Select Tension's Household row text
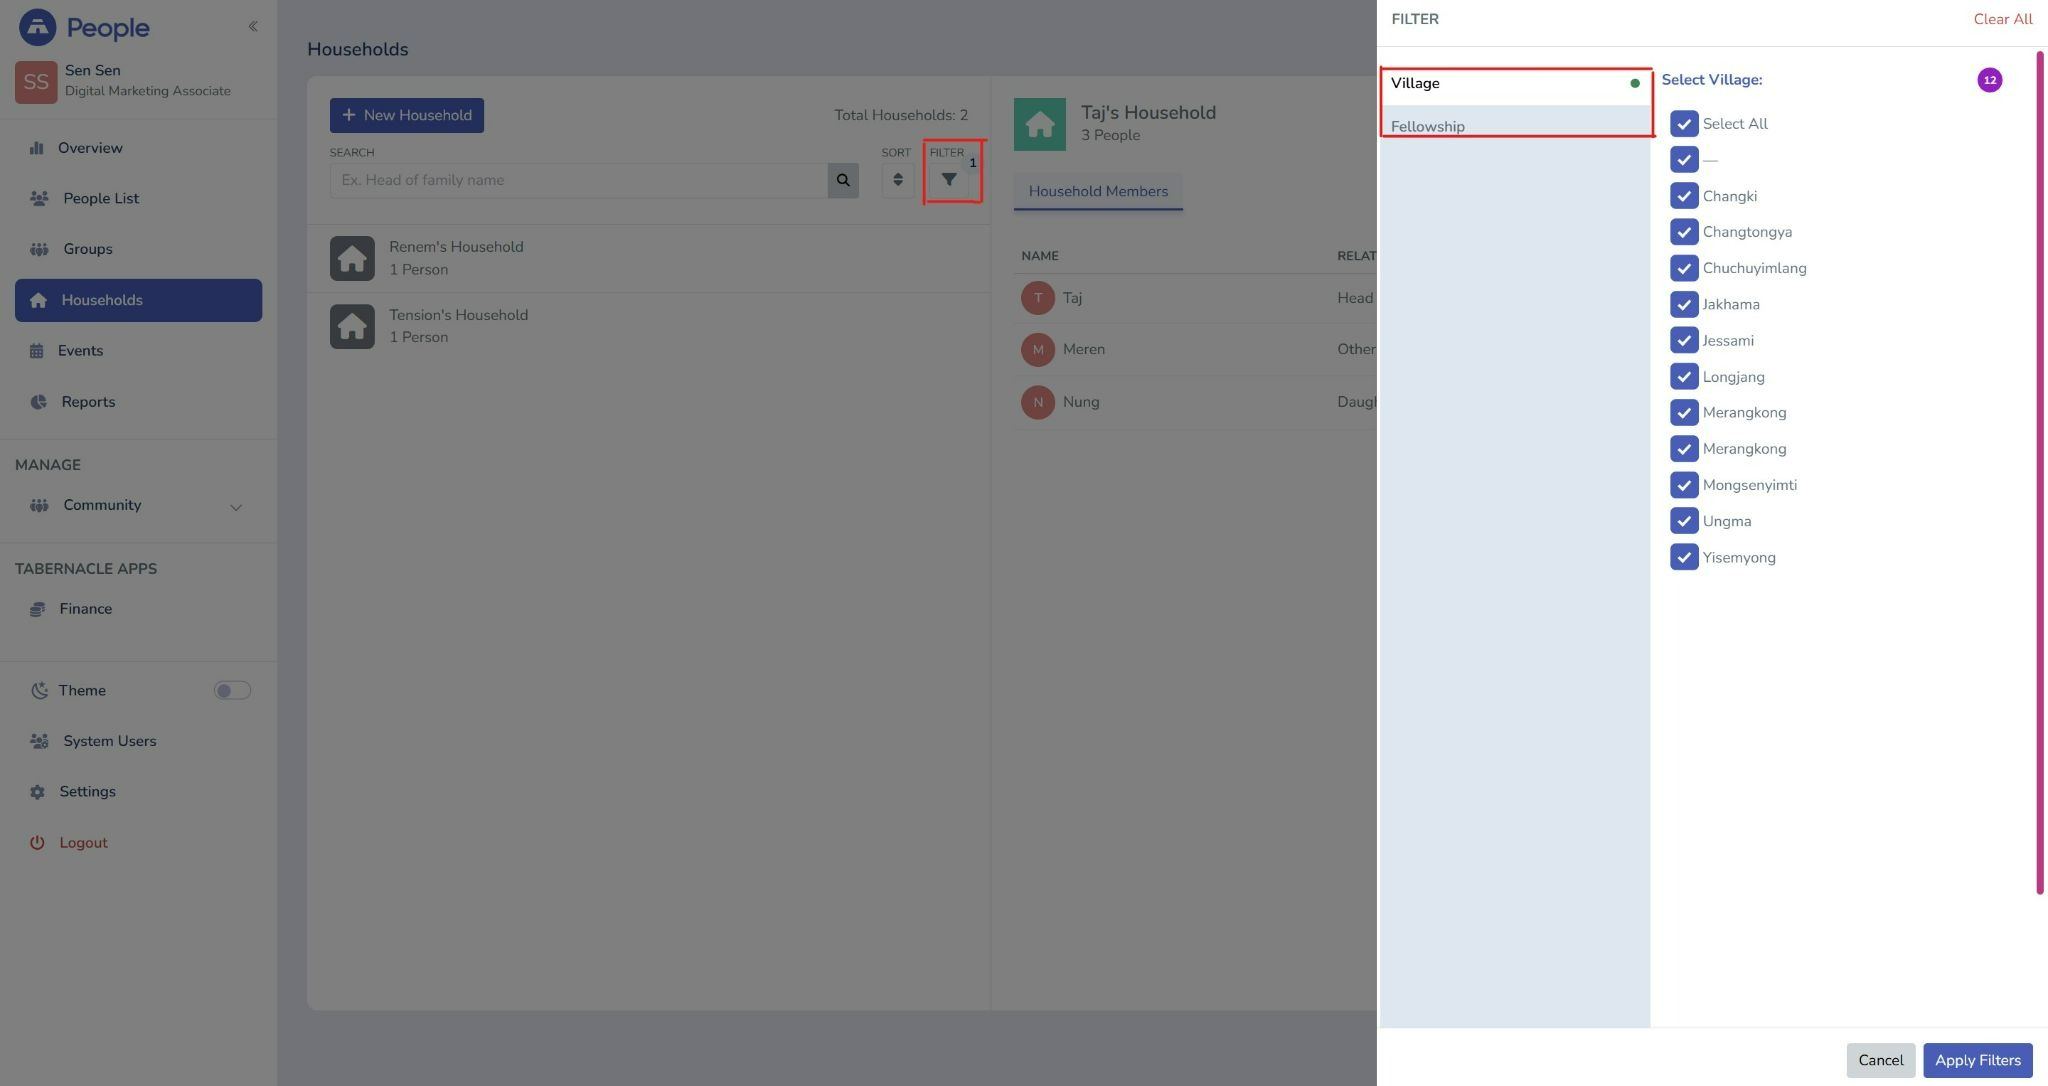Screen dimensions: 2048x1086 click(x=458, y=315)
